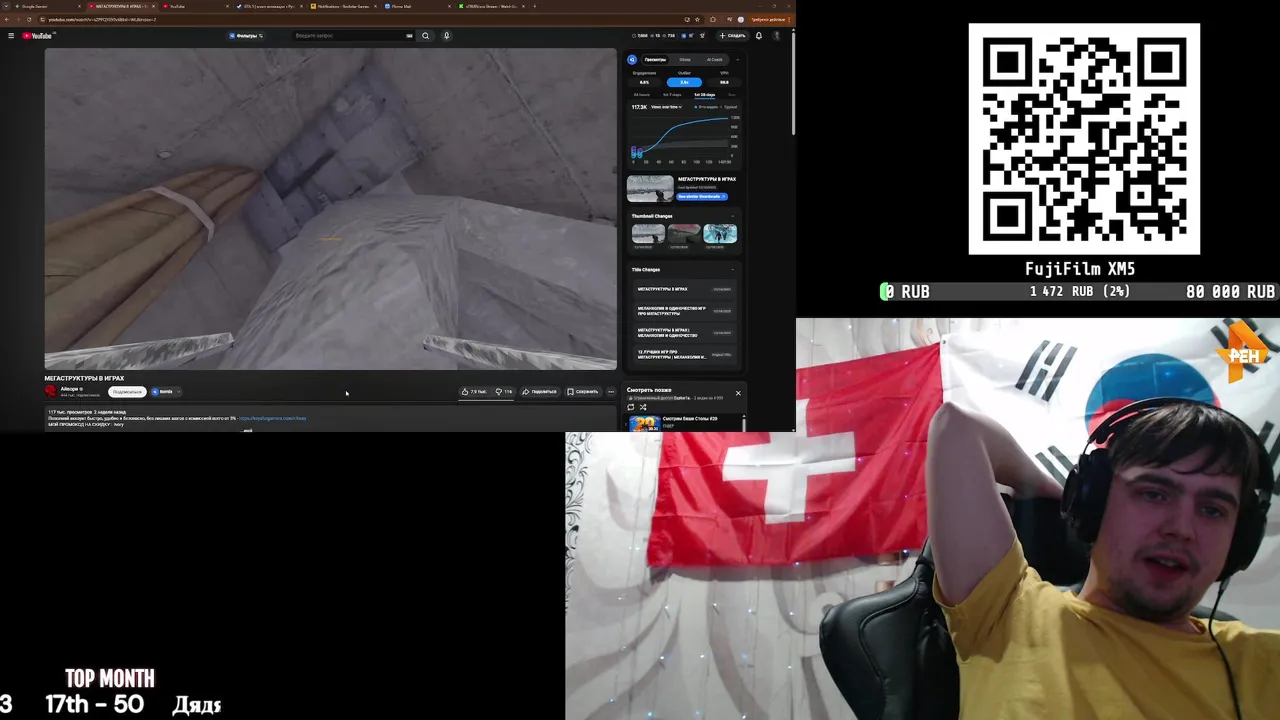Screen dimensions: 1280x720
Task: Dislike the video with thumbs down
Action: 503,392
